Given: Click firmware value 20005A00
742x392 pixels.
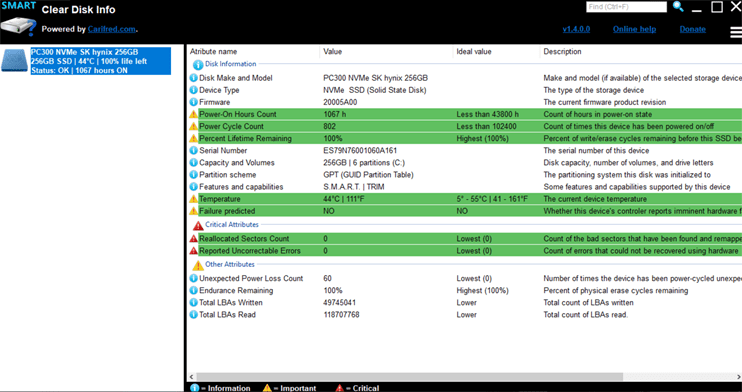Looking at the screenshot, I should click(x=340, y=102).
